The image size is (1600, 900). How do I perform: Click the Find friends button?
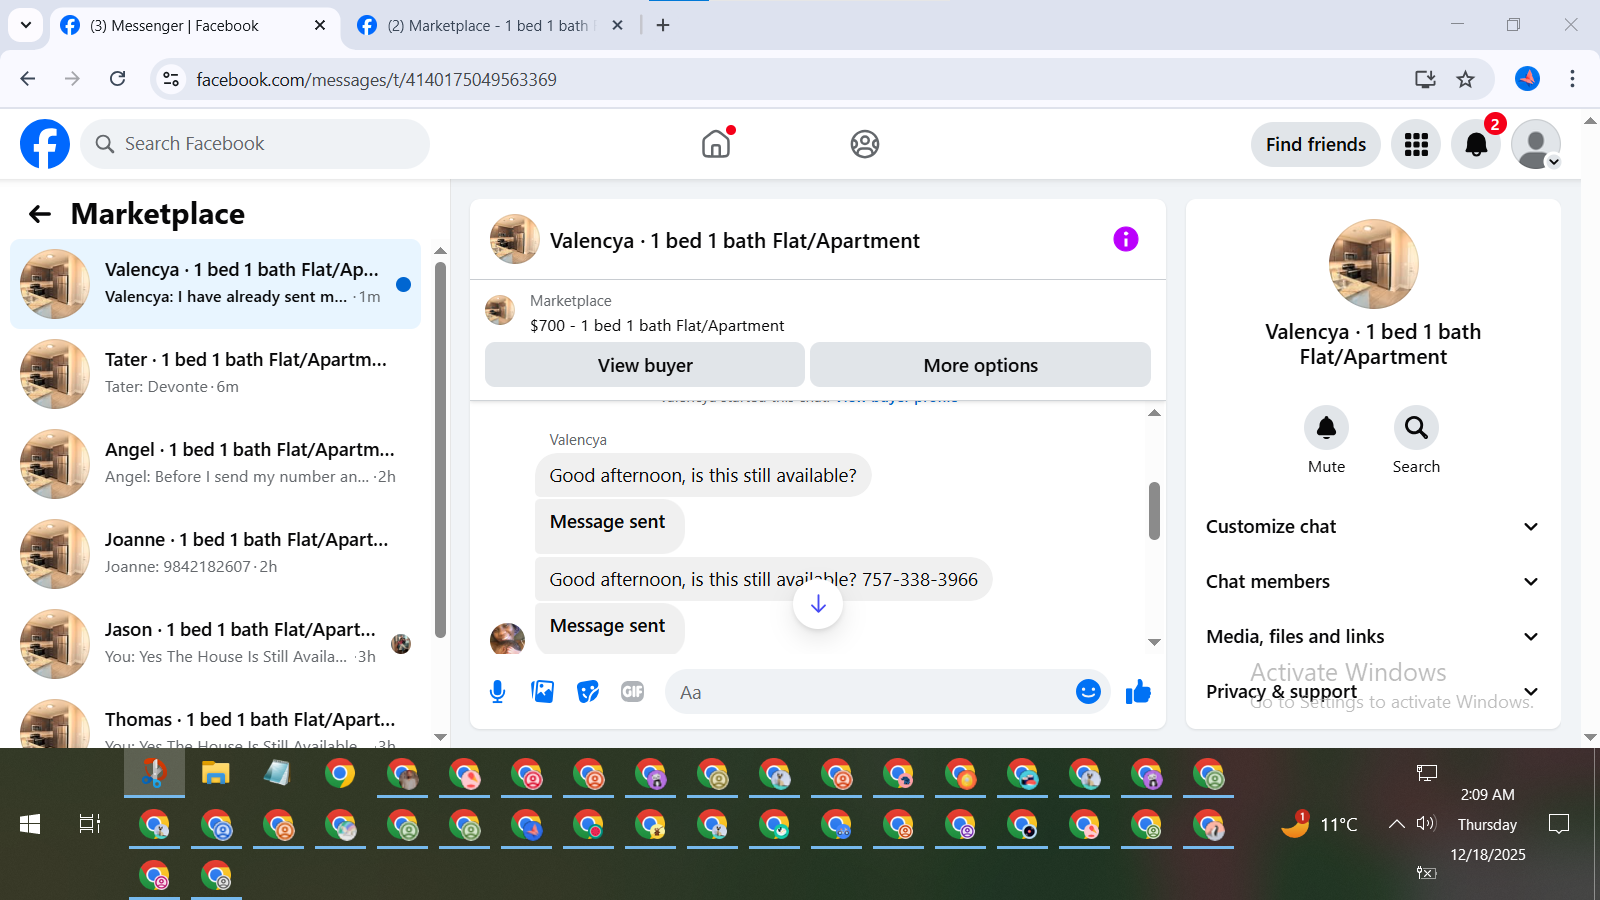pos(1315,145)
